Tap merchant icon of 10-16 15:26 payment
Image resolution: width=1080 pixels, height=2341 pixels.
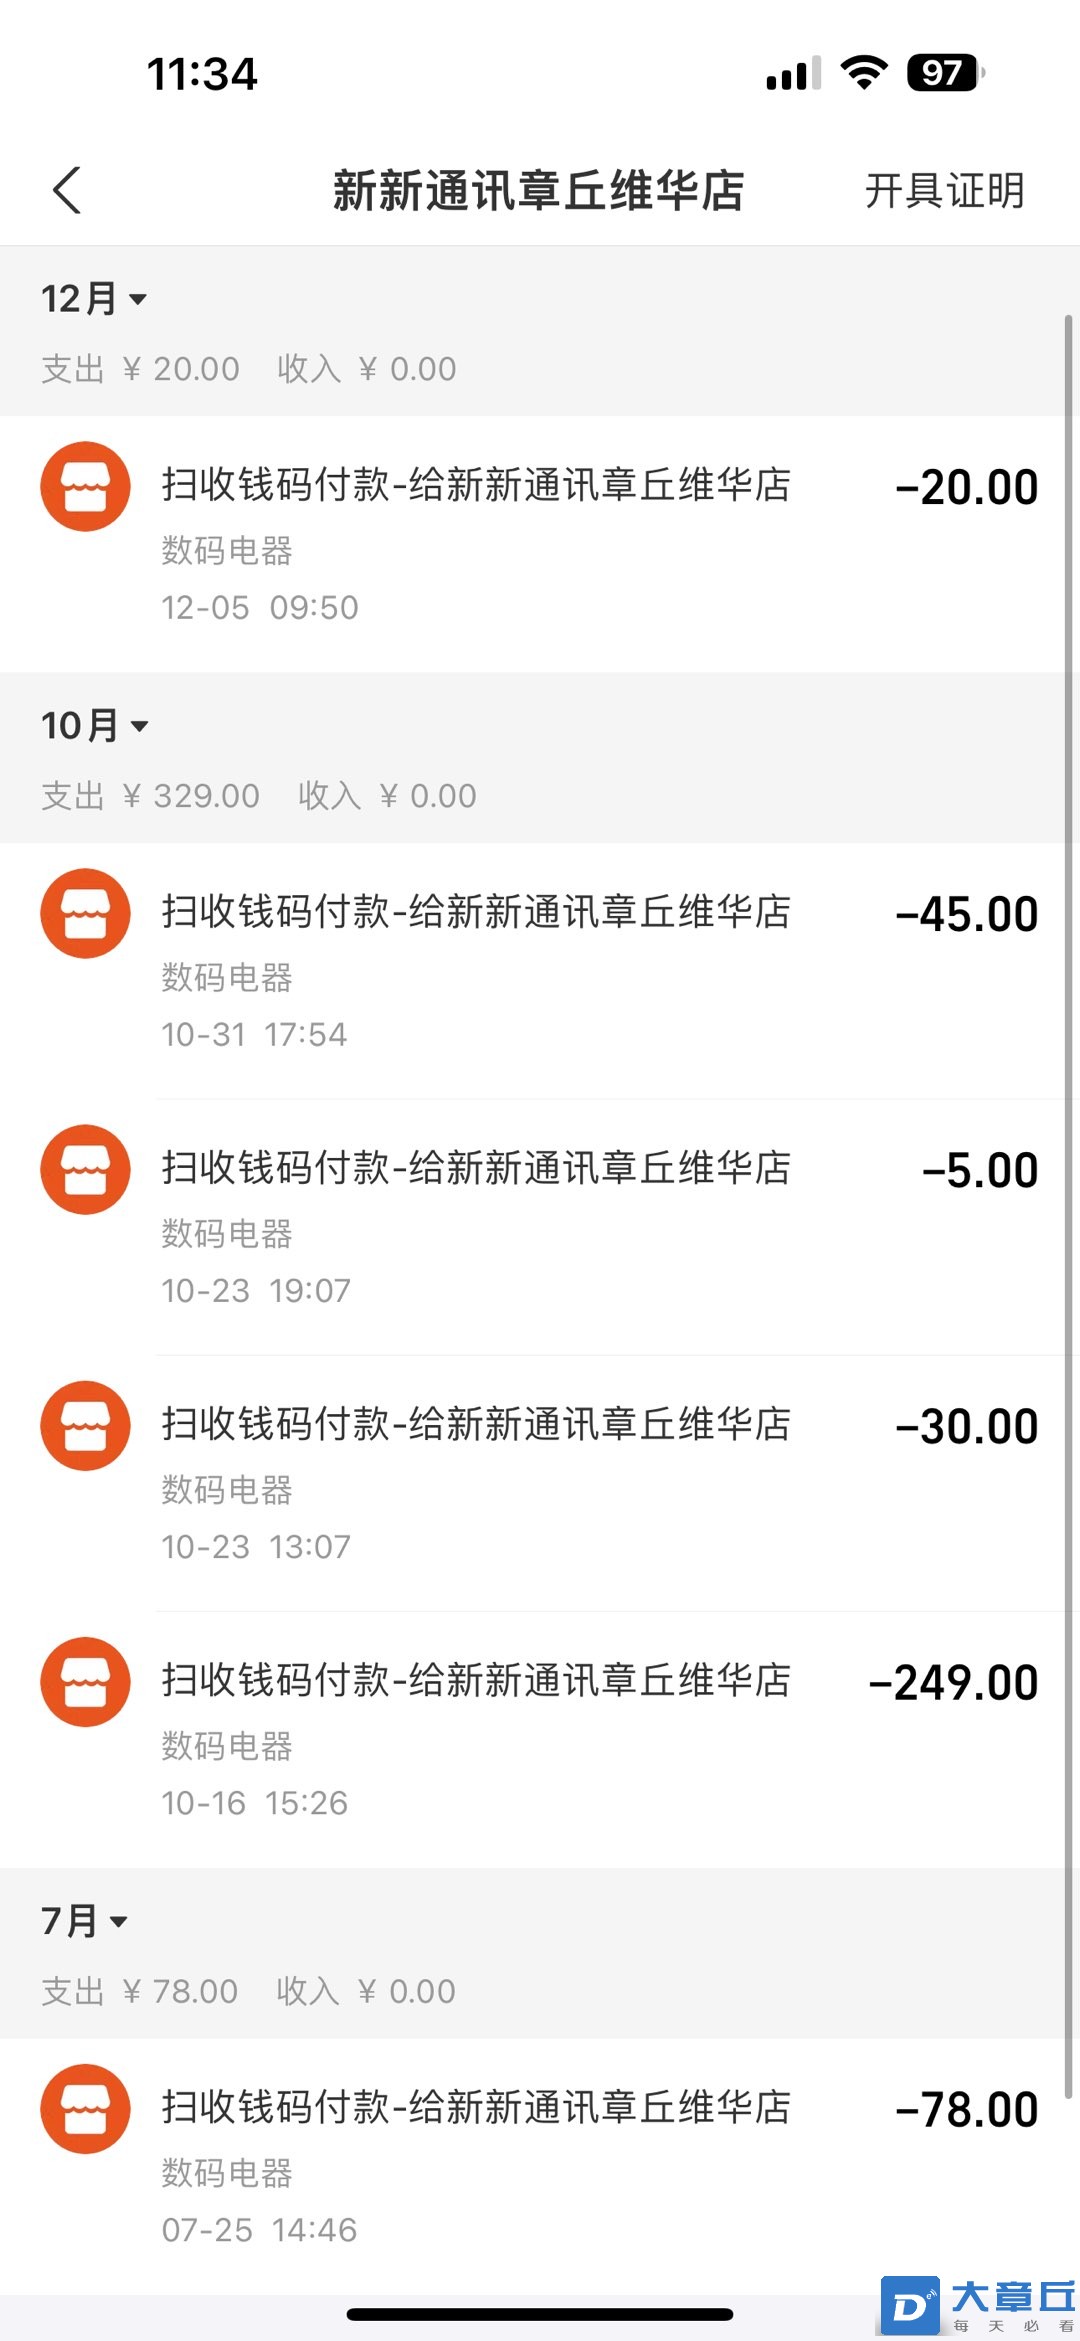85,1681
